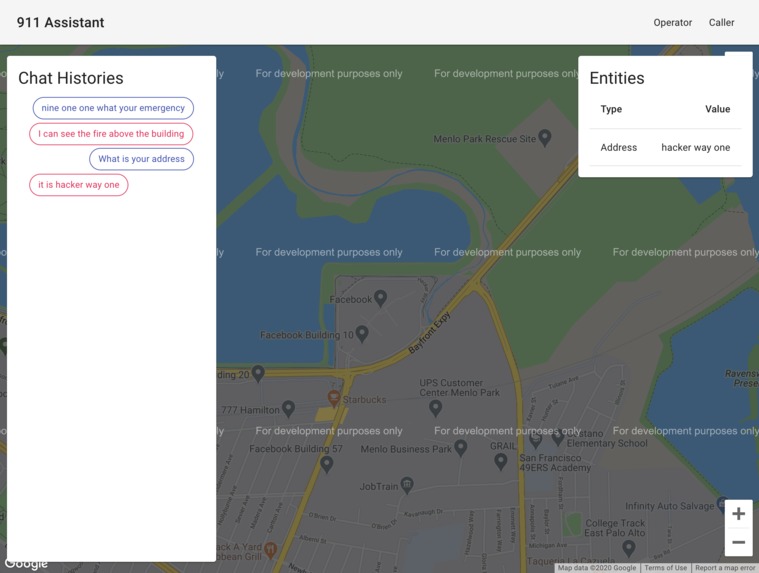Switch to the Caller view
Viewport: 759px width, 573px height.
pyautogui.click(x=721, y=22)
